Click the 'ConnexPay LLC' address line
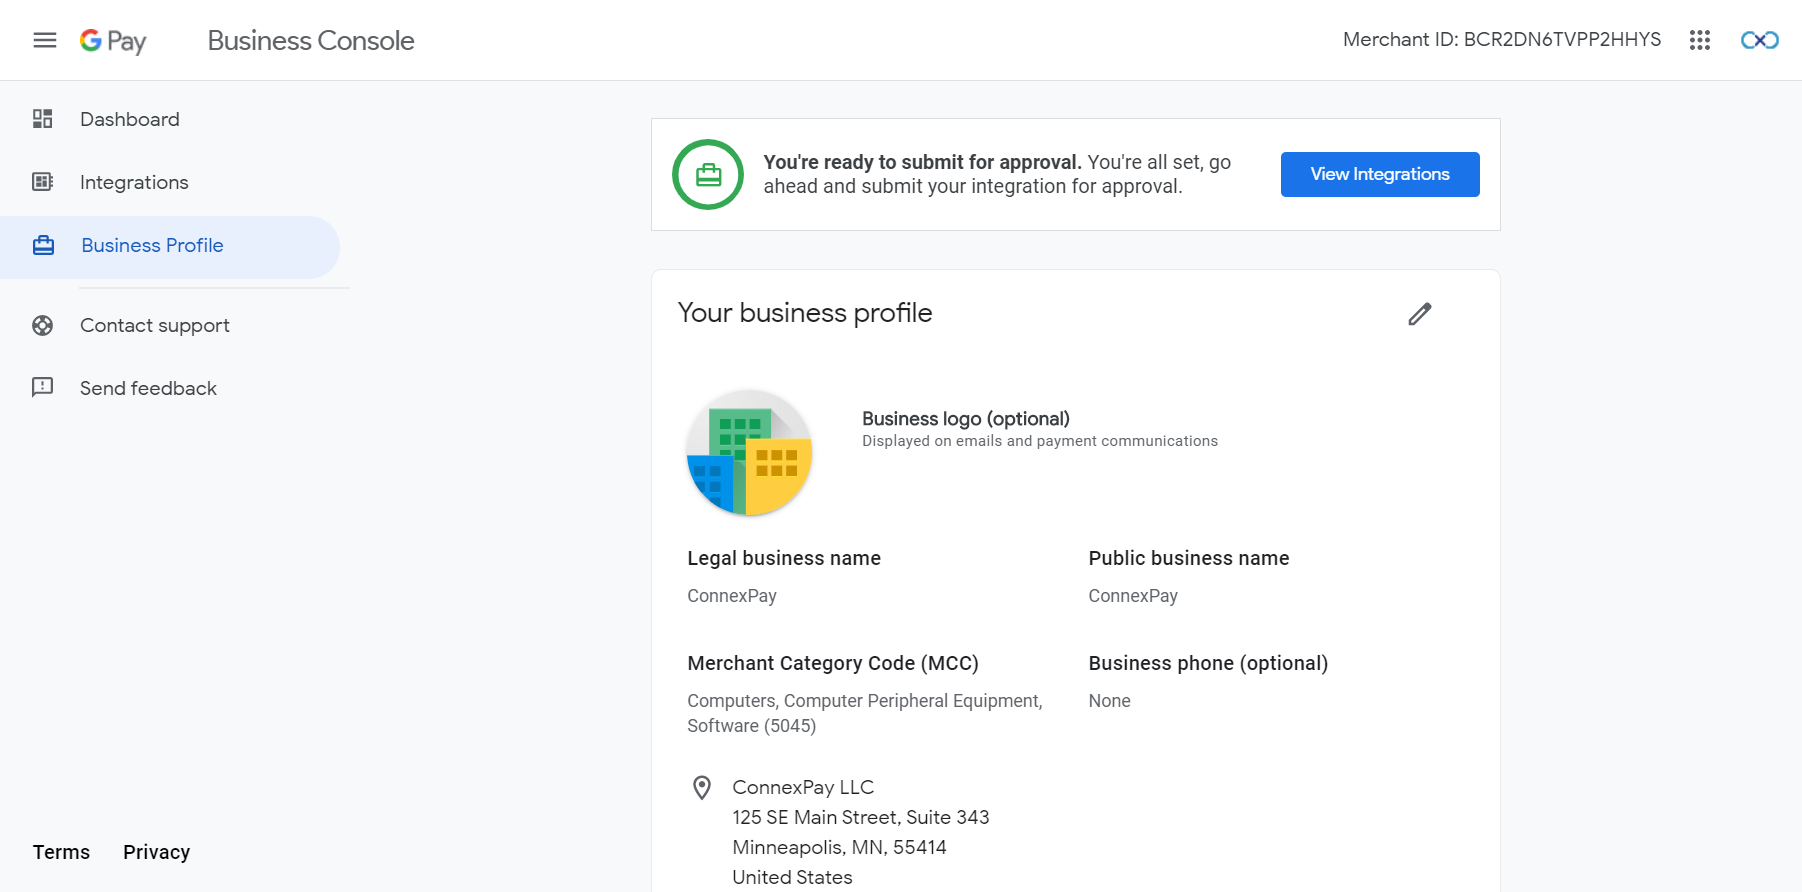The image size is (1802, 892). (803, 787)
